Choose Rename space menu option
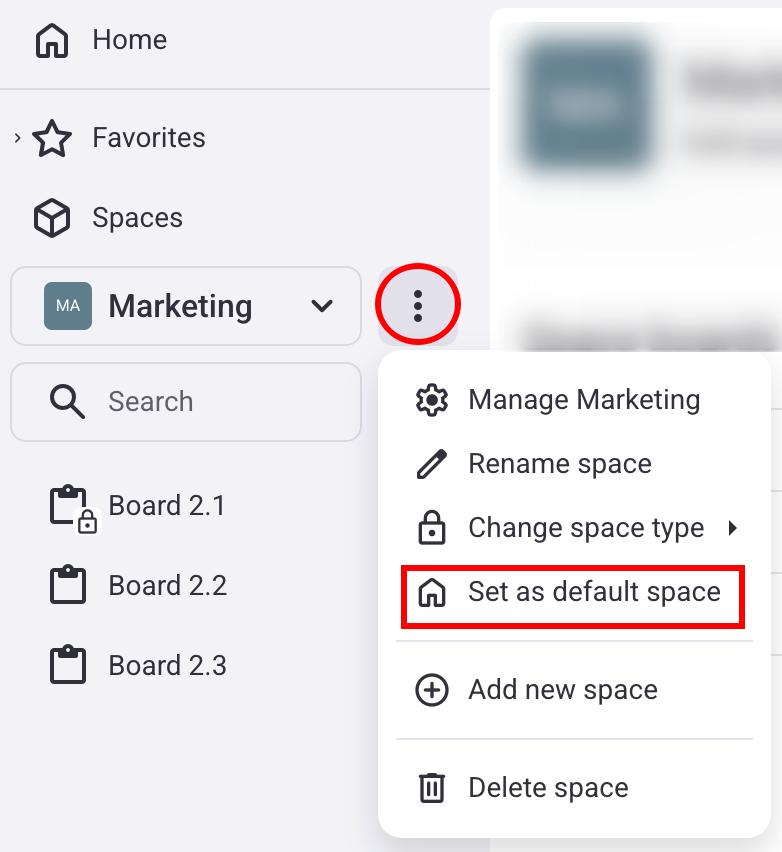782x852 pixels. (x=559, y=464)
